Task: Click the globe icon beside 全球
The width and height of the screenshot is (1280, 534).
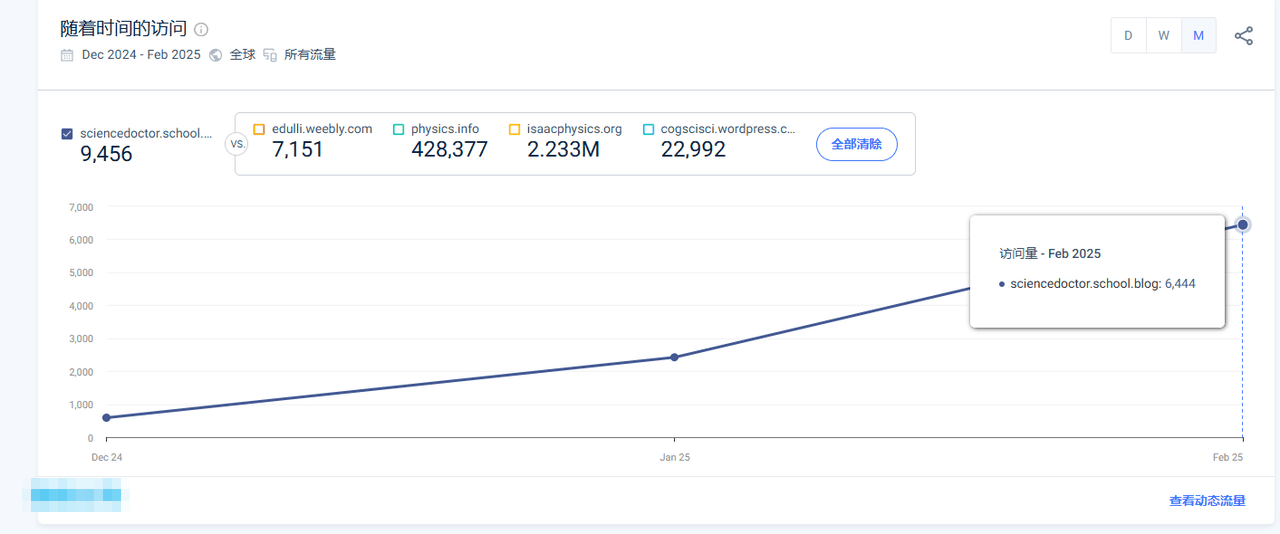Action: (x=215, y=55)
